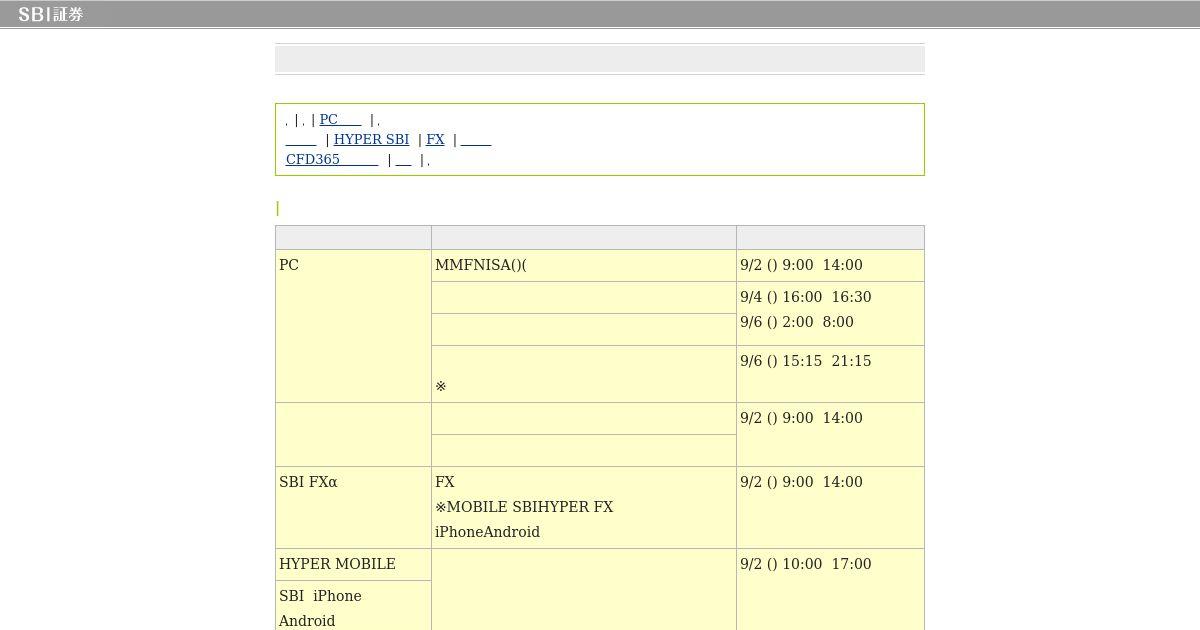Image resolution: width=1200 pixels, height=630 pixels.
Task: Click the blank underlined link right after FX
Action: pos(476,139)
